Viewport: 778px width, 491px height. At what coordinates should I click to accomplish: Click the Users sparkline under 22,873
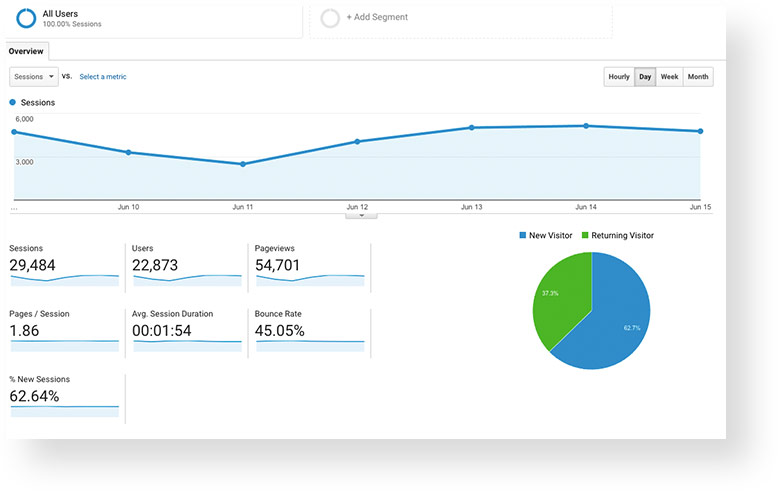pos(187,280)
